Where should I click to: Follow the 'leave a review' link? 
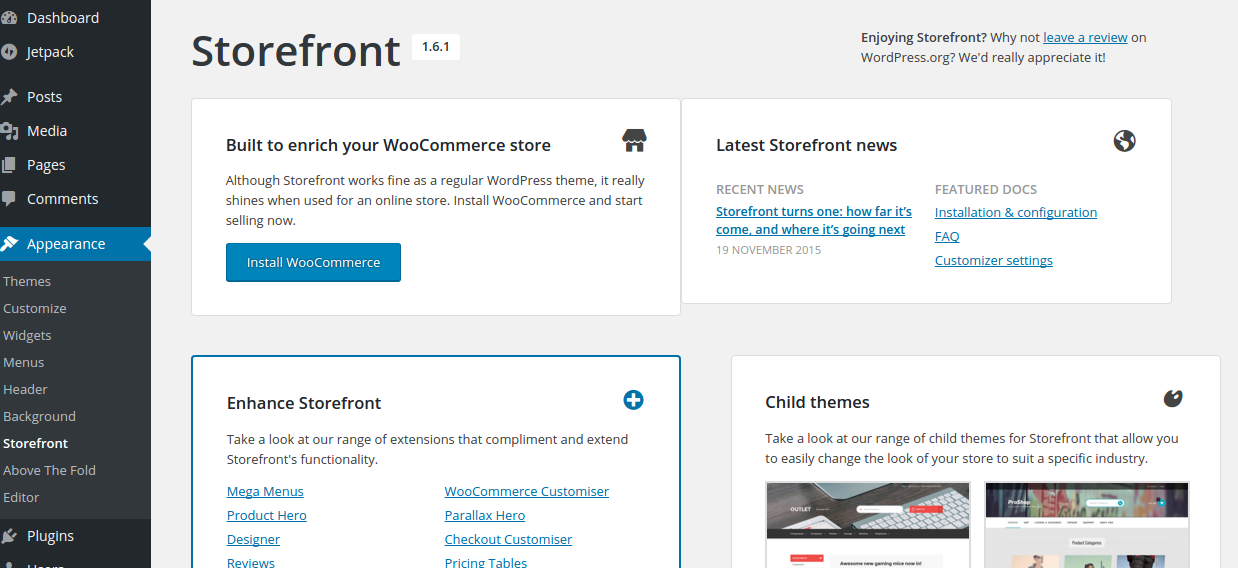[1085, 38]
